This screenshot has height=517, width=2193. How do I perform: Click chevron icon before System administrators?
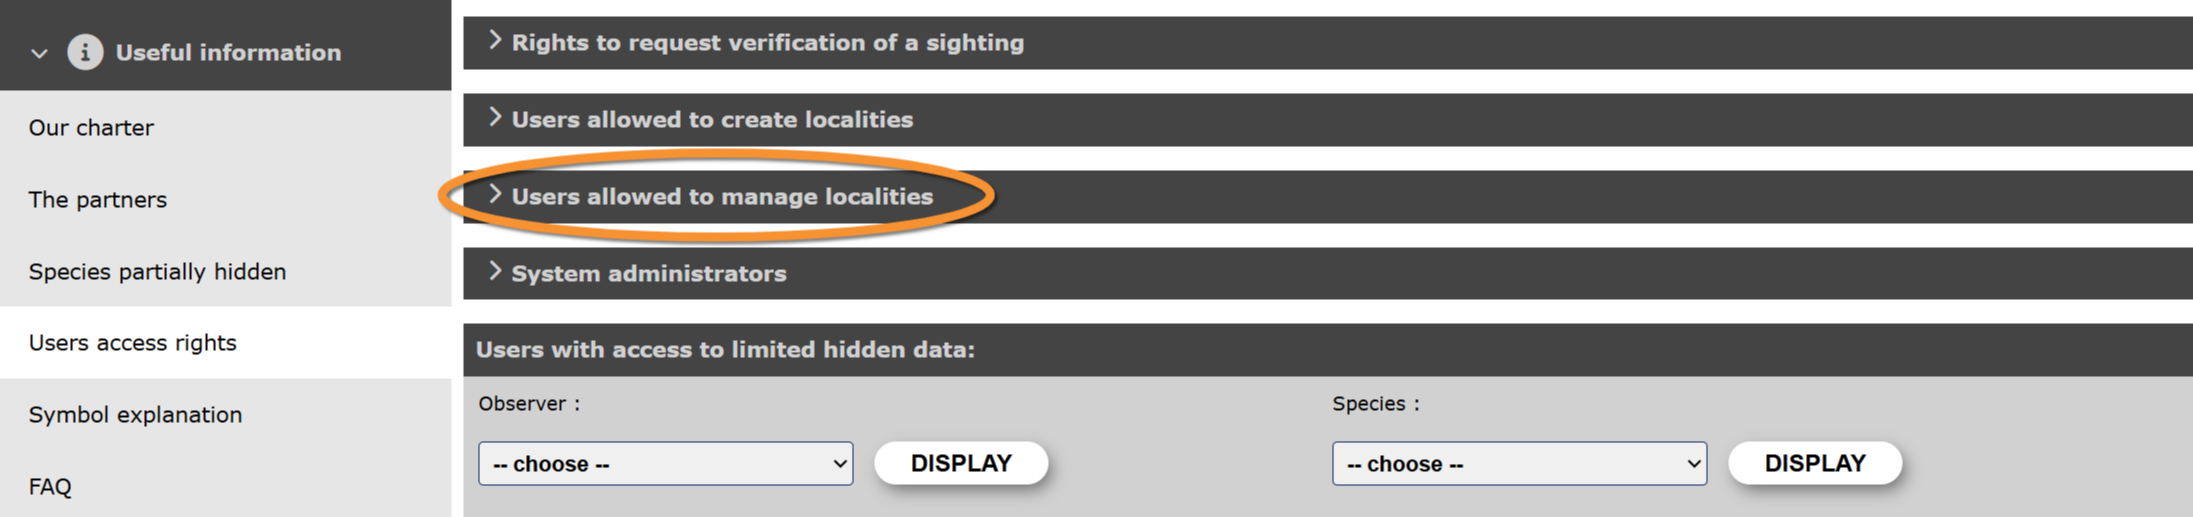tap(495, 272)
